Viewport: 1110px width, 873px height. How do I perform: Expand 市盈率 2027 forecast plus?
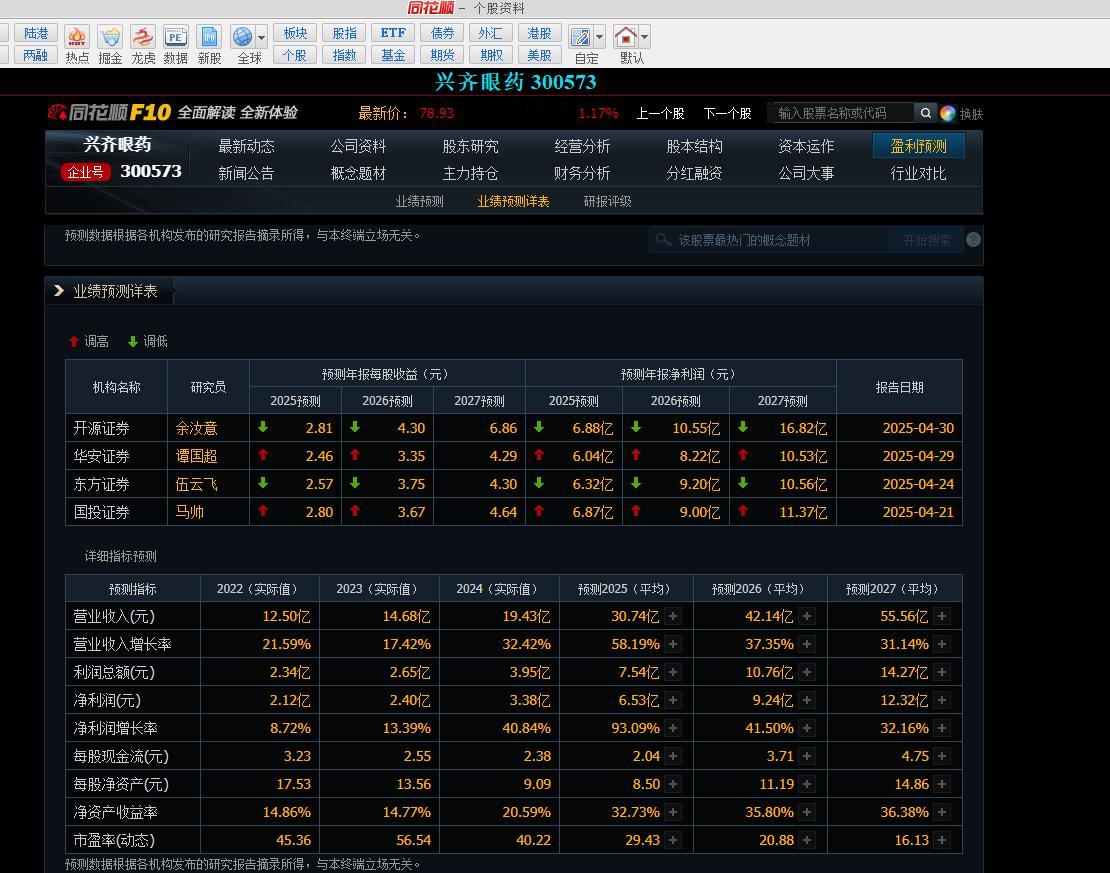[942, 840]
